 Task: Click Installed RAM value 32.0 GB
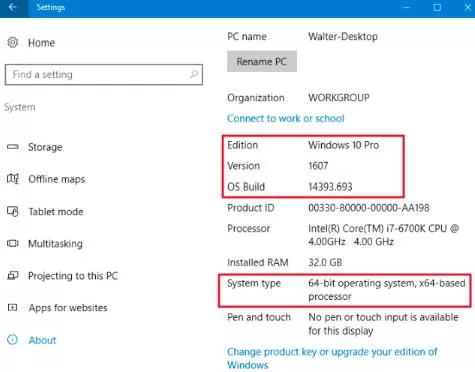pos(325,262)
